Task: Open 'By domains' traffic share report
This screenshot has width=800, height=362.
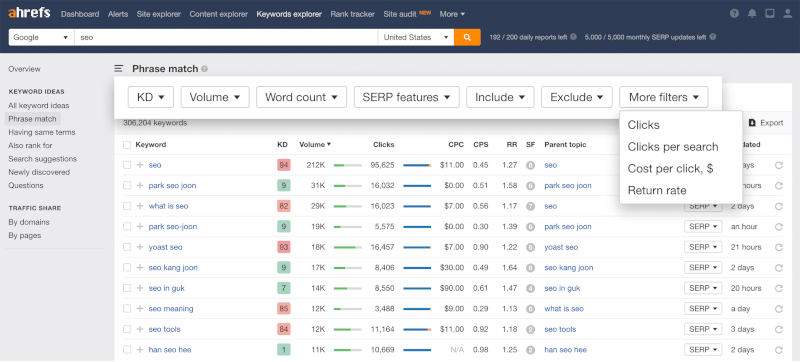Action: [29, 222]
